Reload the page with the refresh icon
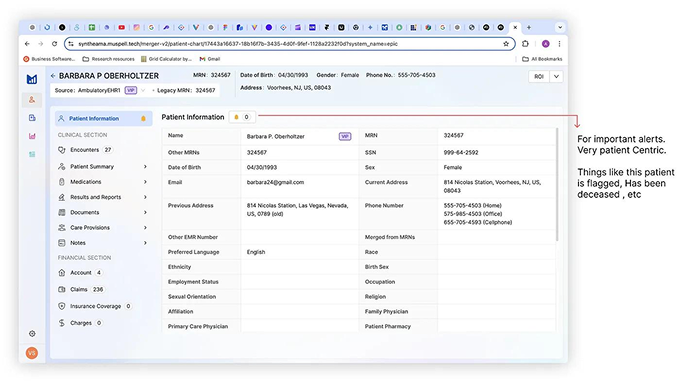Image resolution: width=680 pixels, height=383 pixels. point(54,44)
